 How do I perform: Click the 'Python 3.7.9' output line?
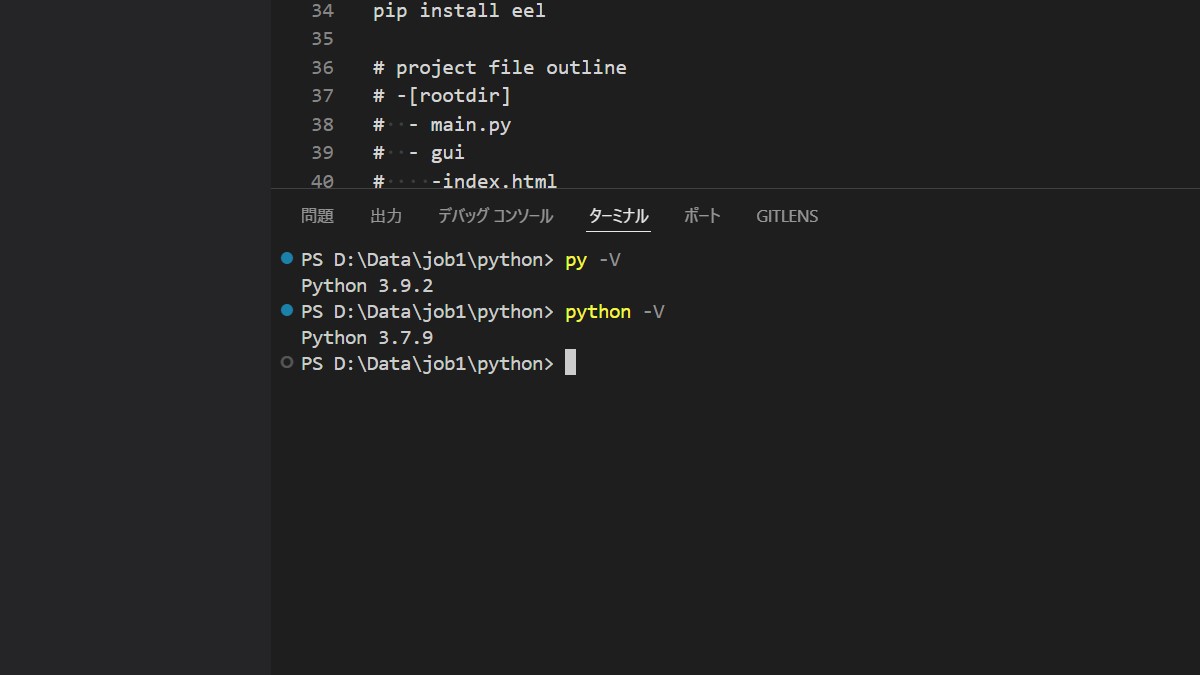coord(367,338)
